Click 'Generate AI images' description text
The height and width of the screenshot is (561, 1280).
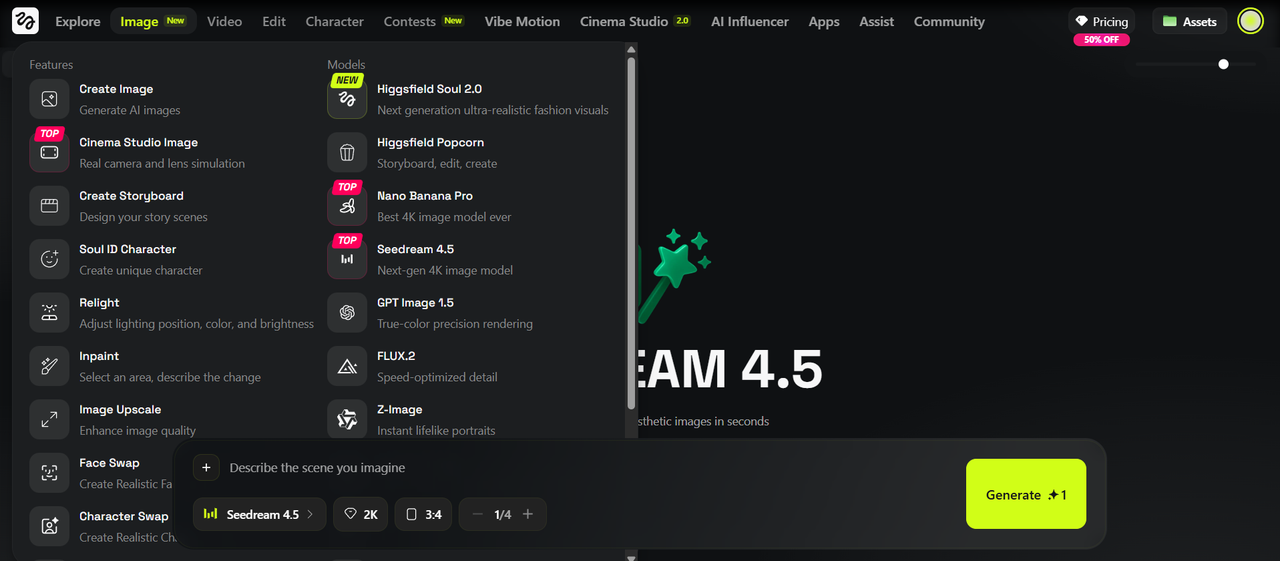pos(130,110)
